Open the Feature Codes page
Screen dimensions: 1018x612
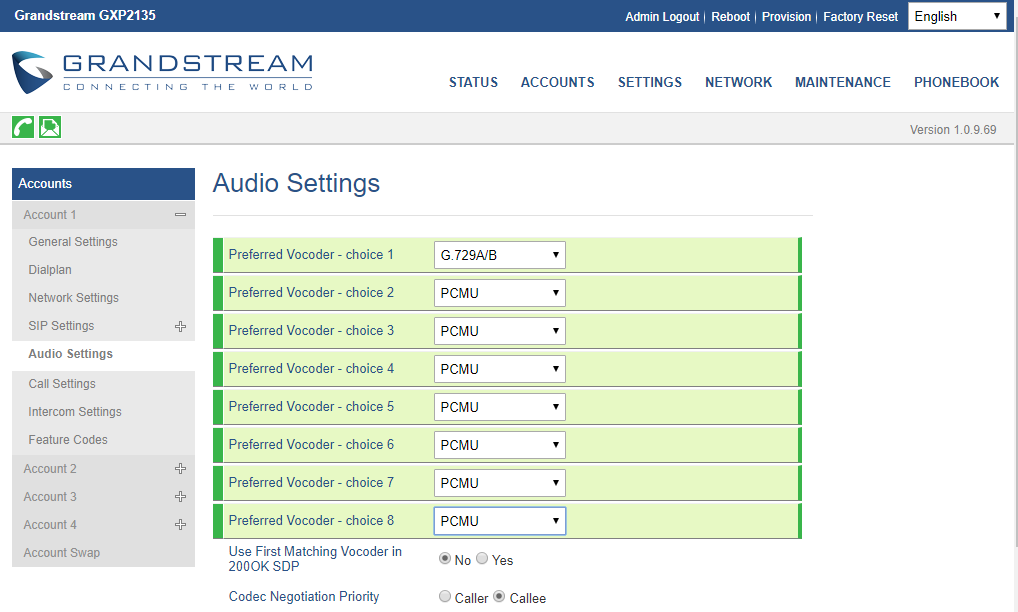[x=67, y=439]
